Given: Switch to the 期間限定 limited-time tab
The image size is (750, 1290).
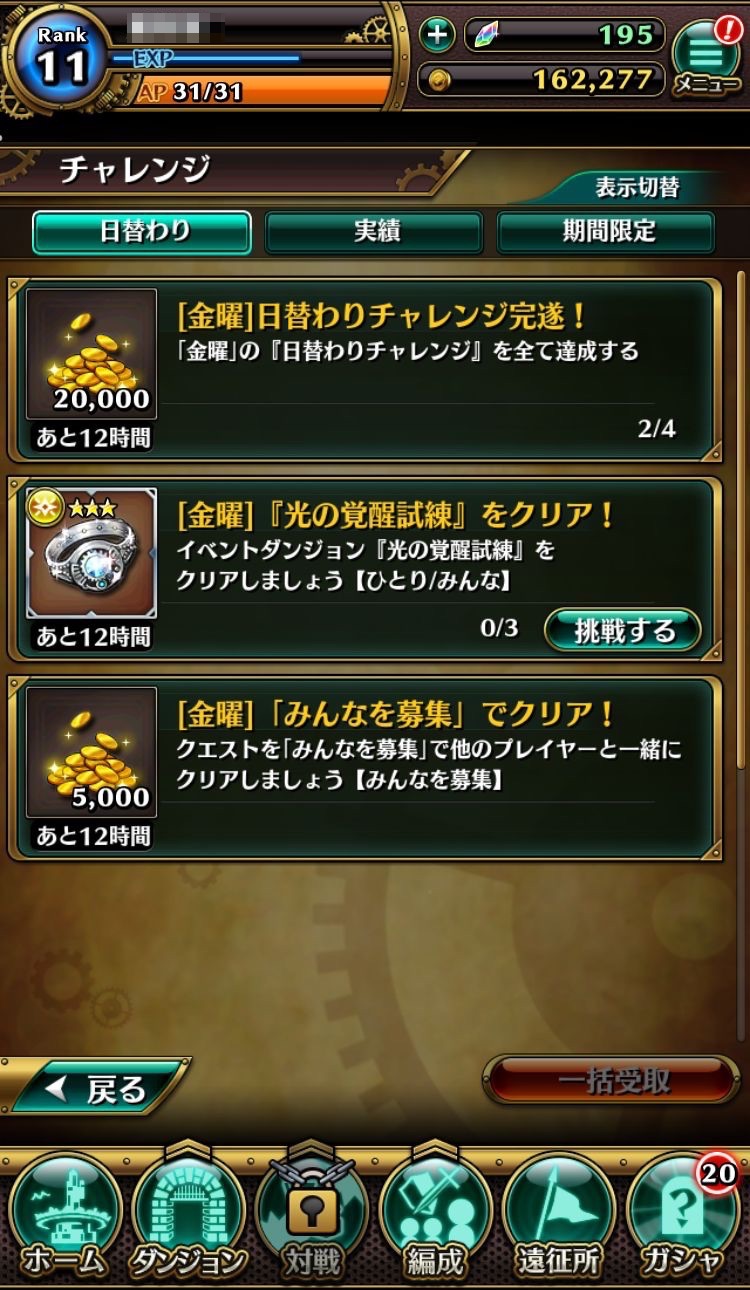Looking at the screenshot, I should pyautogui.click(x=606, y=232).
